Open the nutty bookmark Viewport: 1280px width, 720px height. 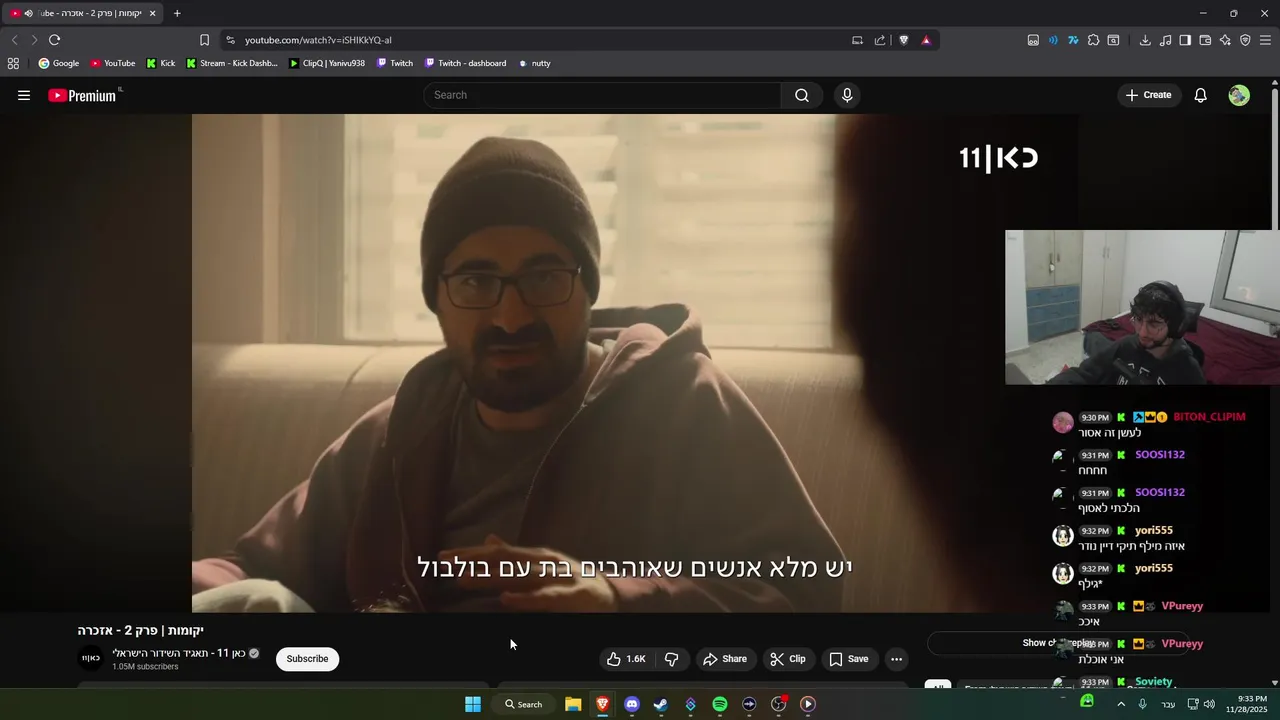(x=535, y=63)
